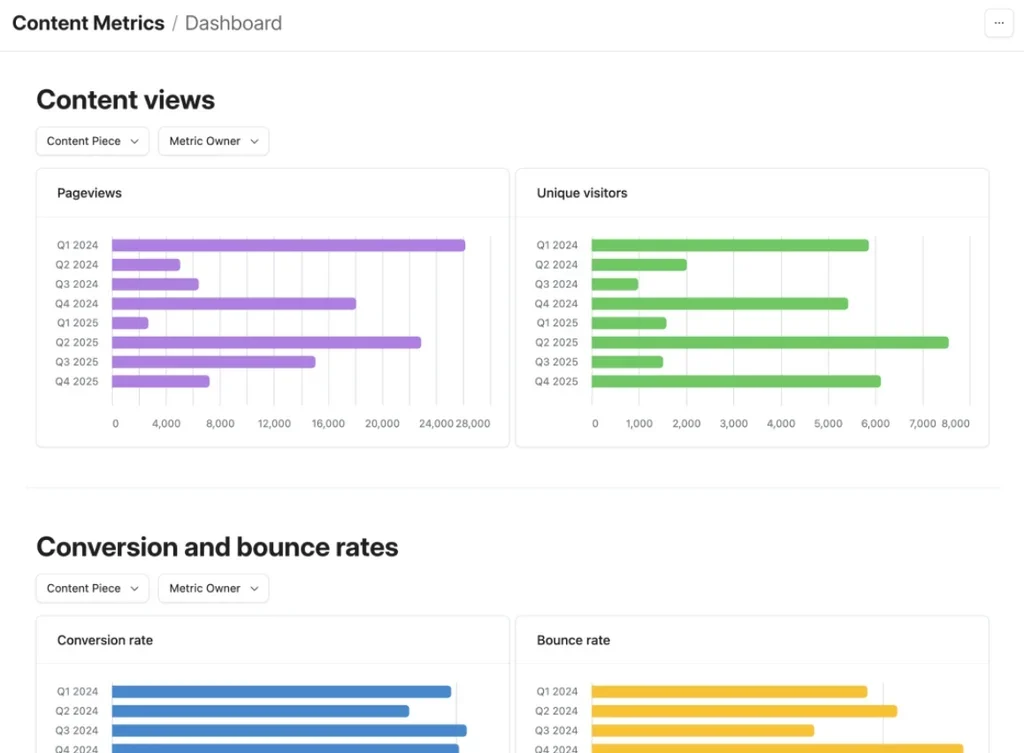Viewport: 1024px width, 753px height.
Task: Select the Q1 2024 yellow Bounce rate bar
Action: [x=729, y=692]
